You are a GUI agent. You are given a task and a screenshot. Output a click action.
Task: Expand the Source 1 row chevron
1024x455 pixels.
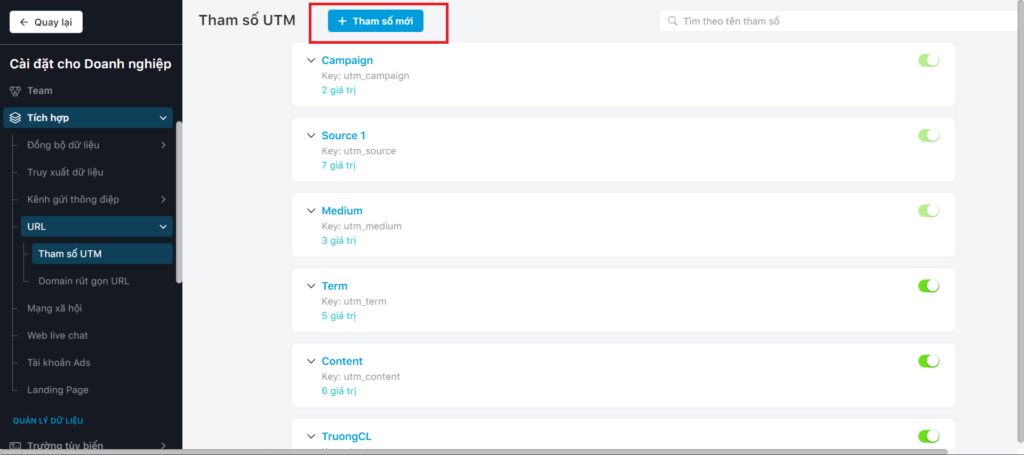[310, 136]
